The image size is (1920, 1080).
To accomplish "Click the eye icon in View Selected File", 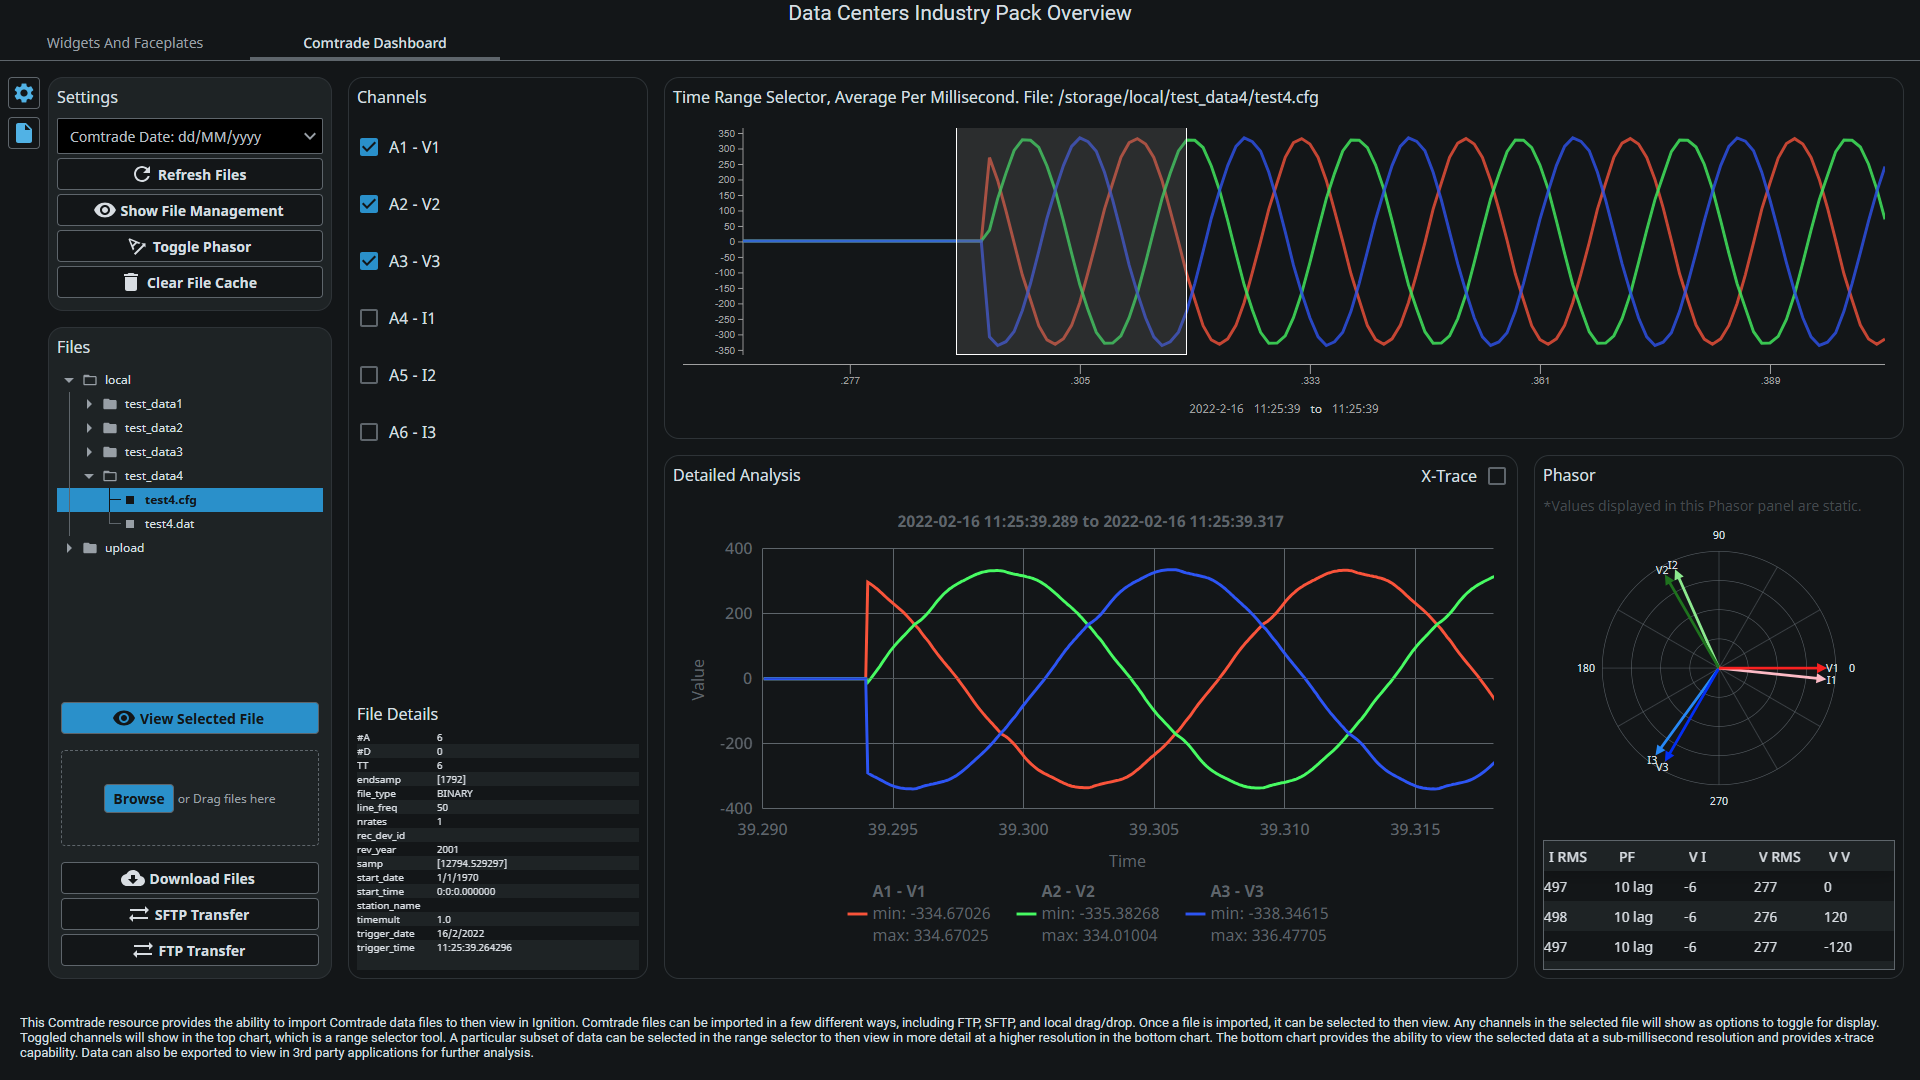I will pyautogui.click(x=124, y=718).
